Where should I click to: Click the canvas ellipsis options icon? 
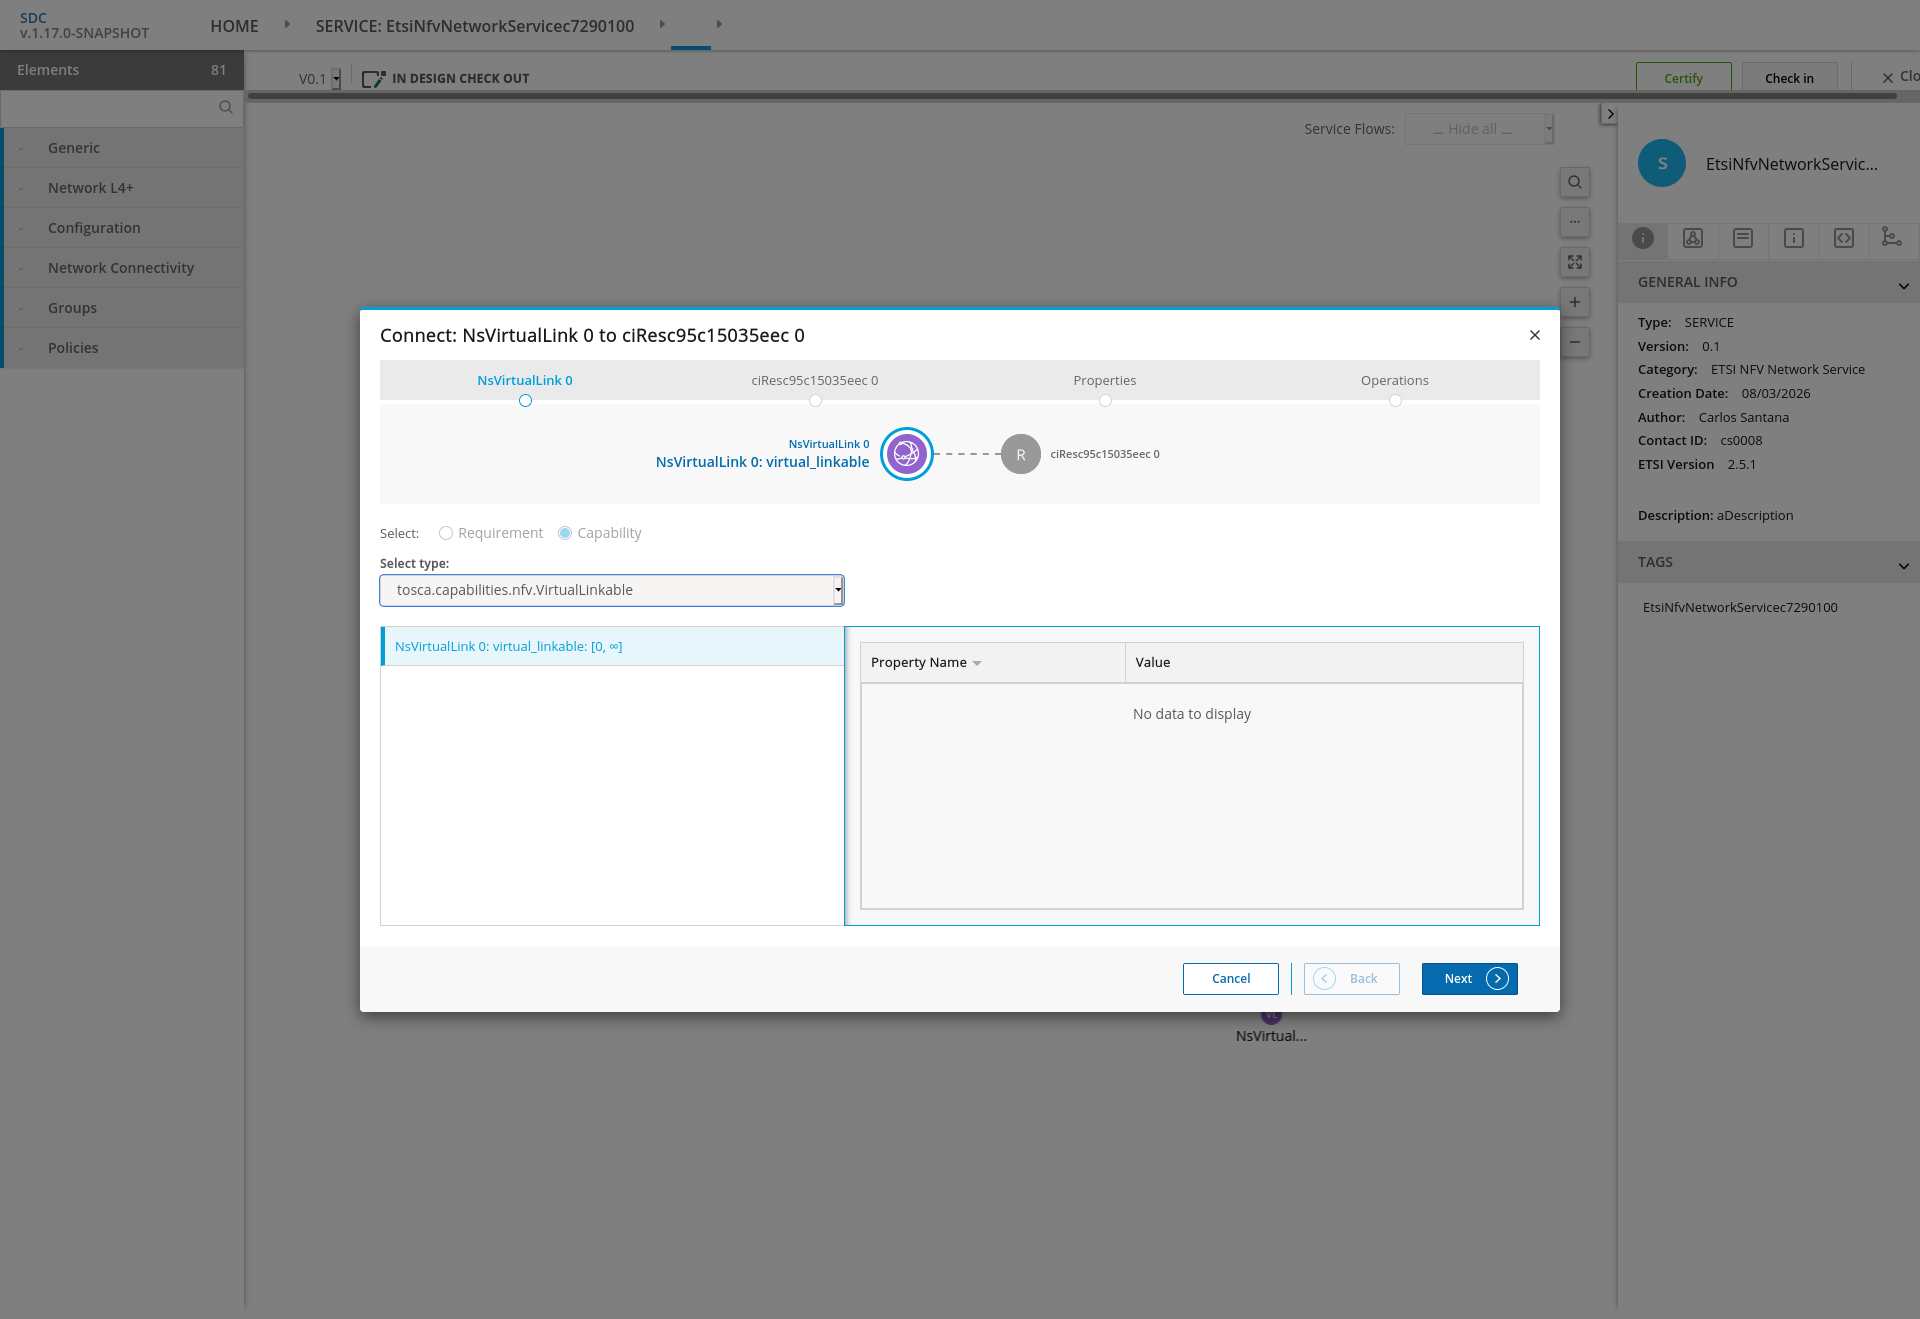(x=1575, y=222)
